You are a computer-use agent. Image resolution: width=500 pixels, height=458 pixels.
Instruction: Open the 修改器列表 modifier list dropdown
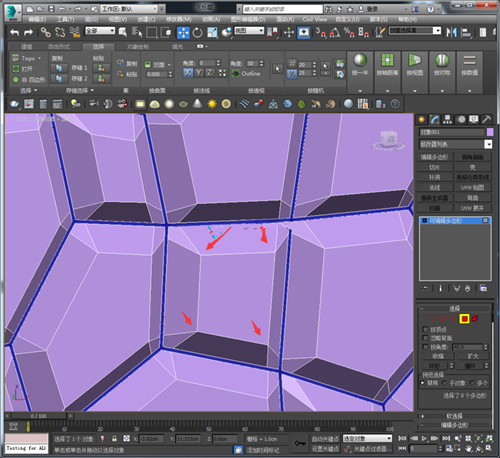(456, 144)
